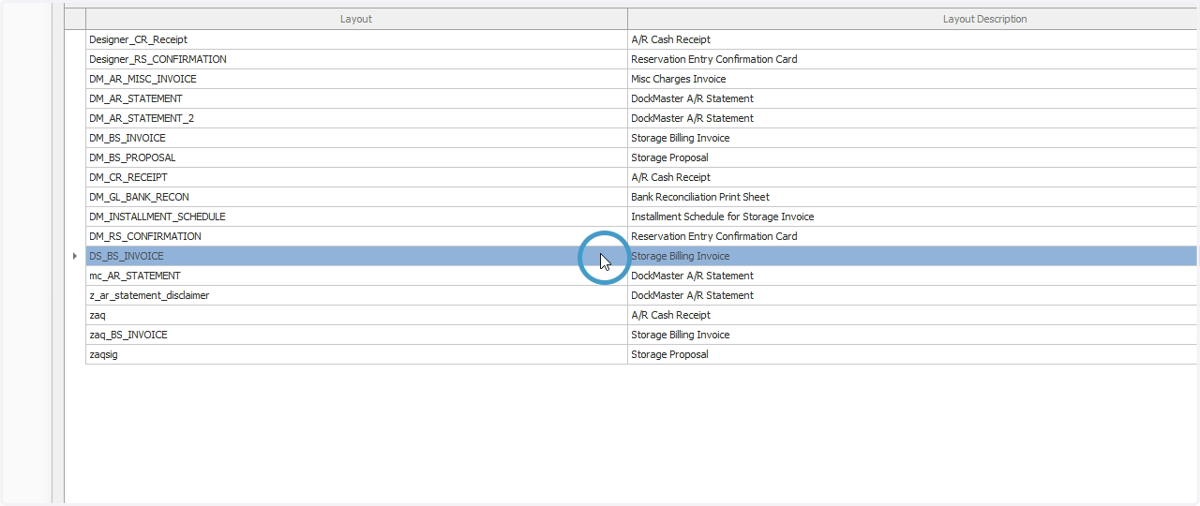Click Installment Schedule for Storage Invoice description
The height and width of the screenshot is (506, 1200).
tap(722, 217)
